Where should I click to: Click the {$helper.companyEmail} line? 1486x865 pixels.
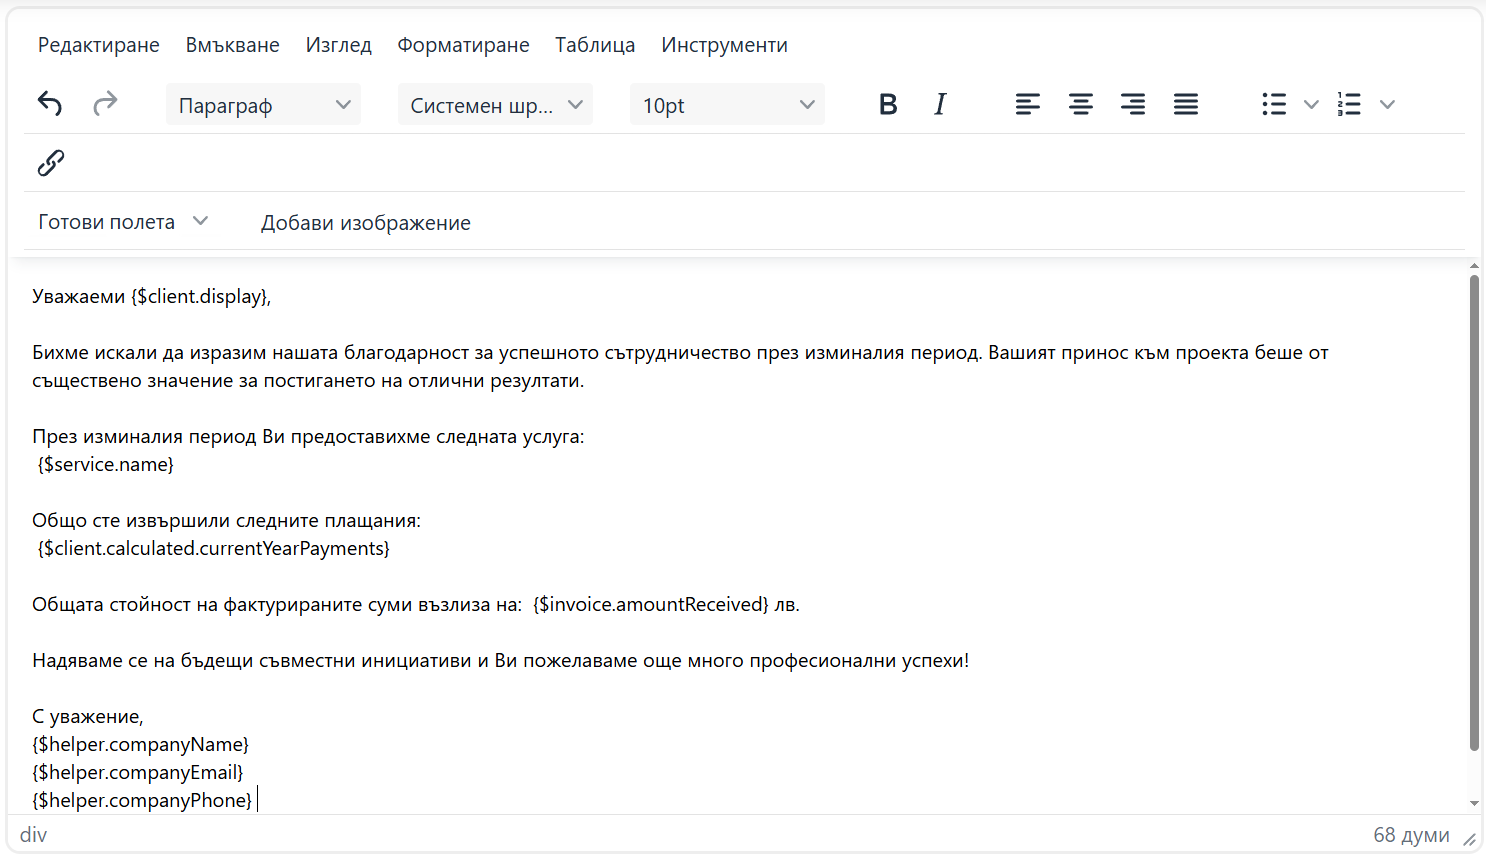[138, 772]
